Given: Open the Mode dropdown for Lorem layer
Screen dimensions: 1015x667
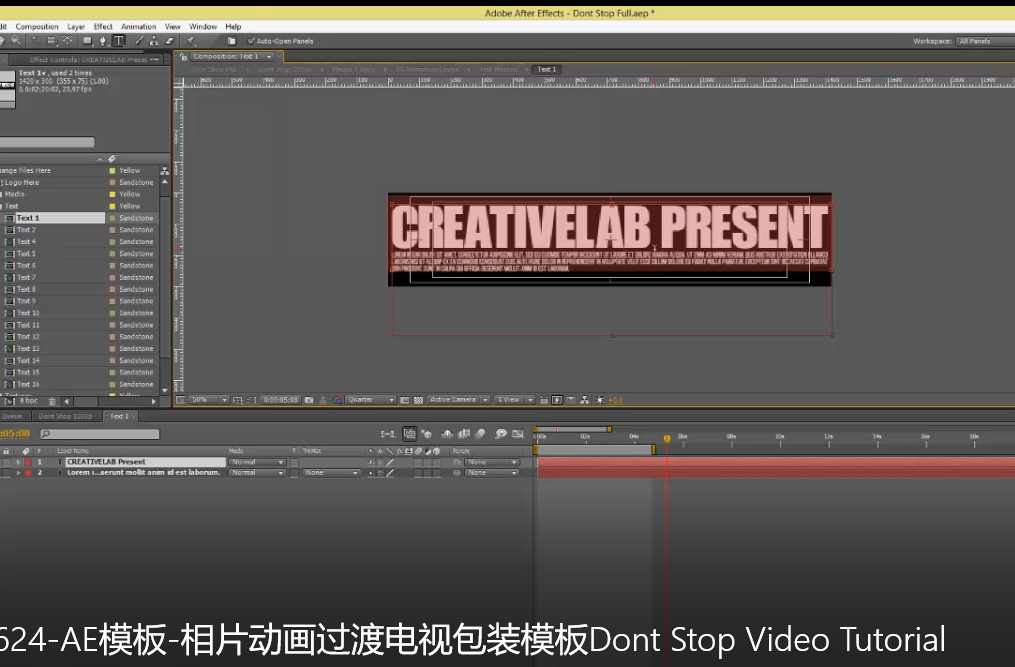Looking at the screenshot, I should (x=257, y=473).
